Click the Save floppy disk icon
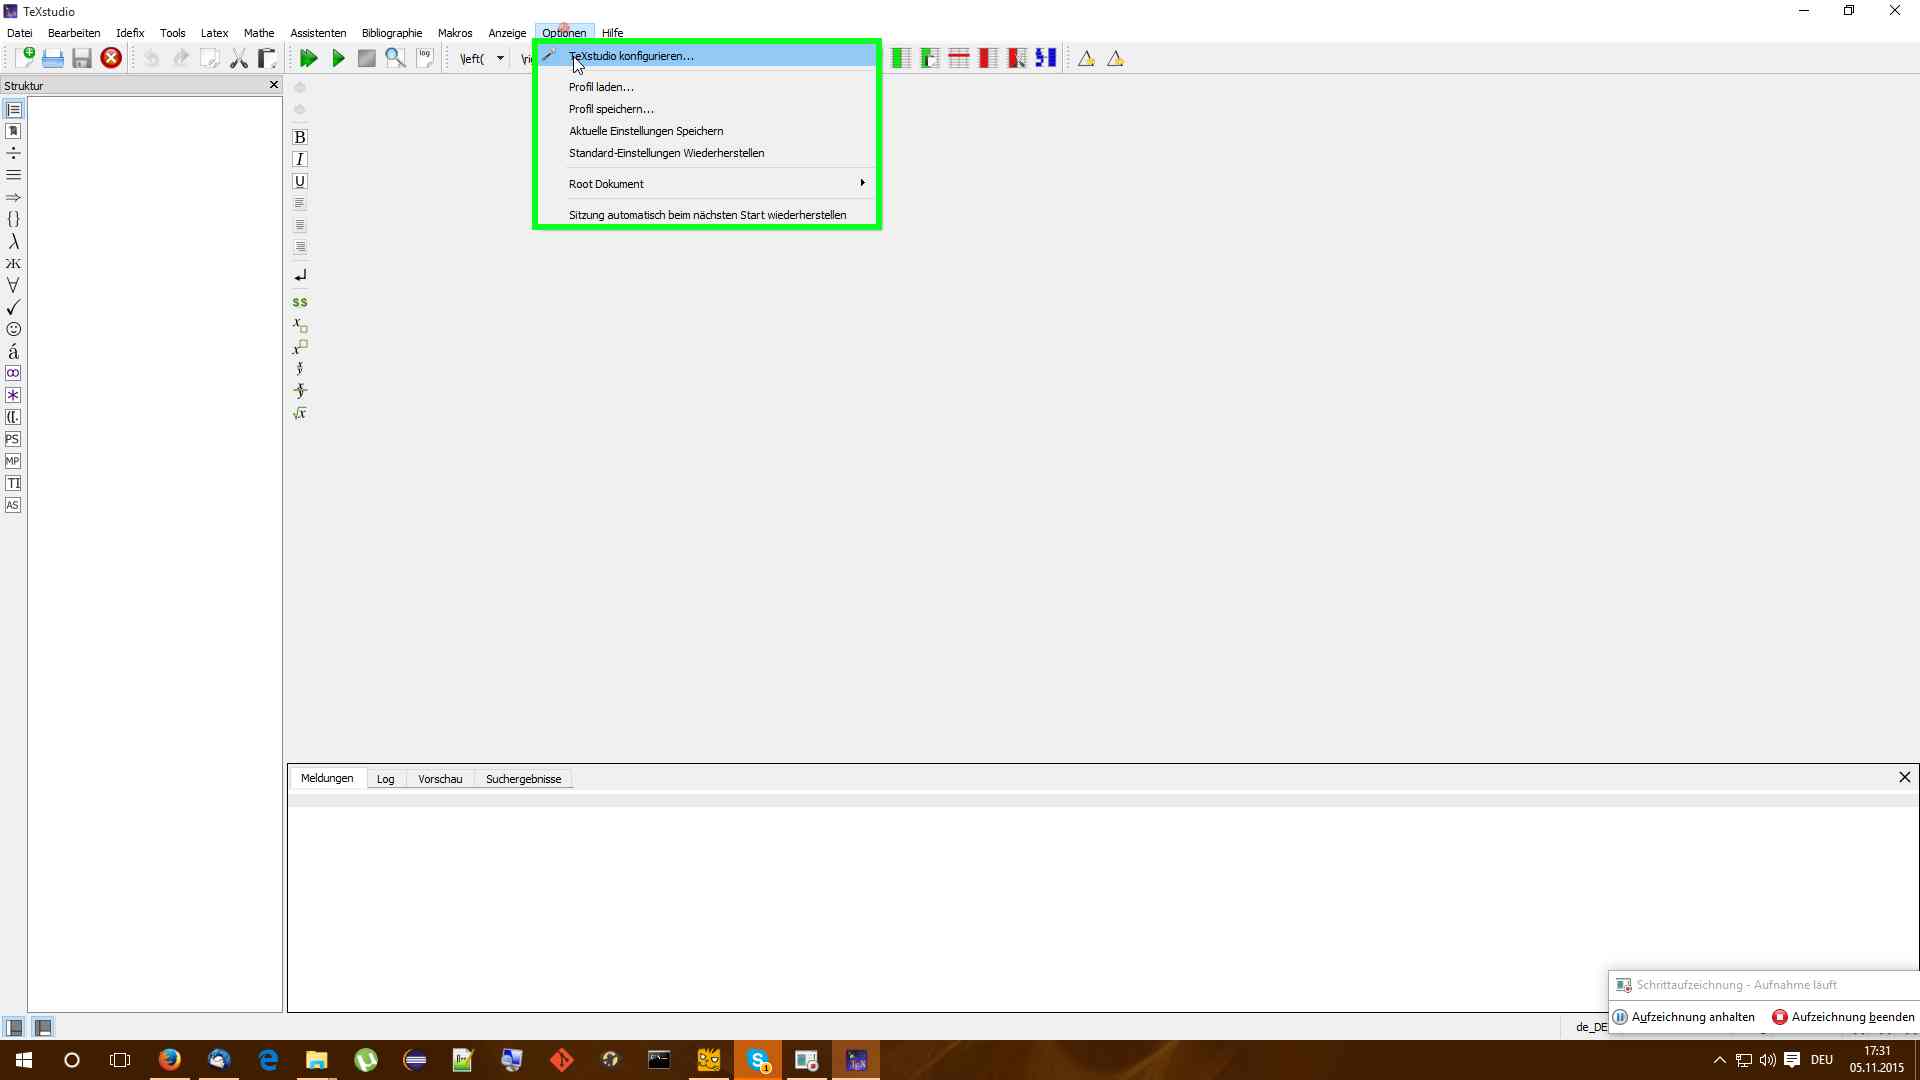The height and width of the screenshot is (1080, 1920). (82, 58)
